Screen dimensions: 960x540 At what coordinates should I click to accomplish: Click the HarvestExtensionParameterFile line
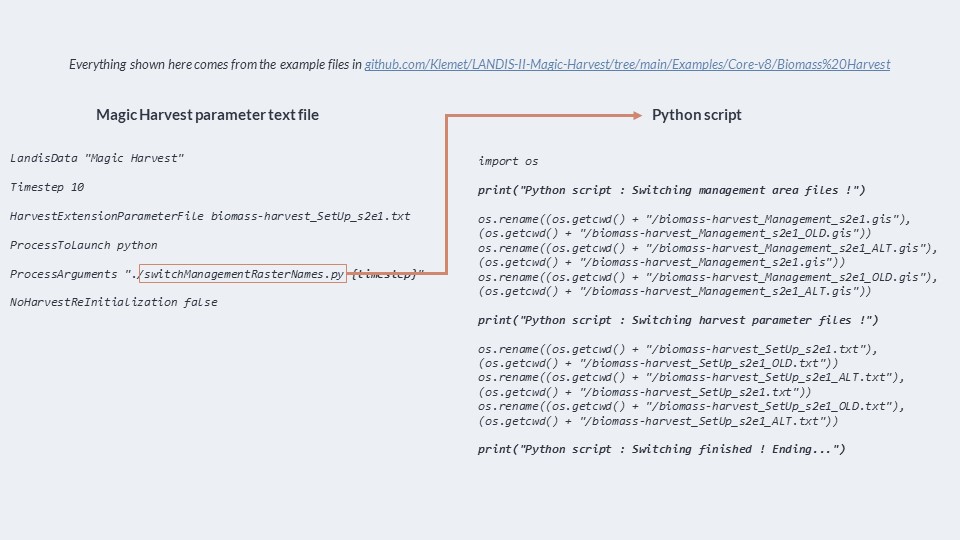coord(210,216)
